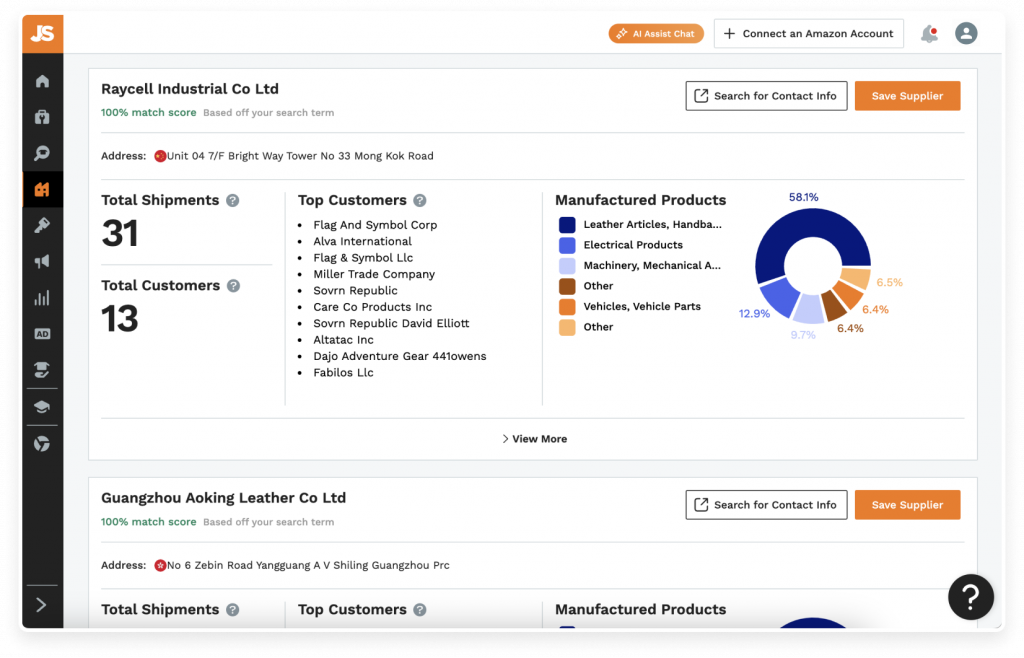The image size is (1024, 658).
Task: Open the graduation cap Academy icon
Action: [42, 407]
